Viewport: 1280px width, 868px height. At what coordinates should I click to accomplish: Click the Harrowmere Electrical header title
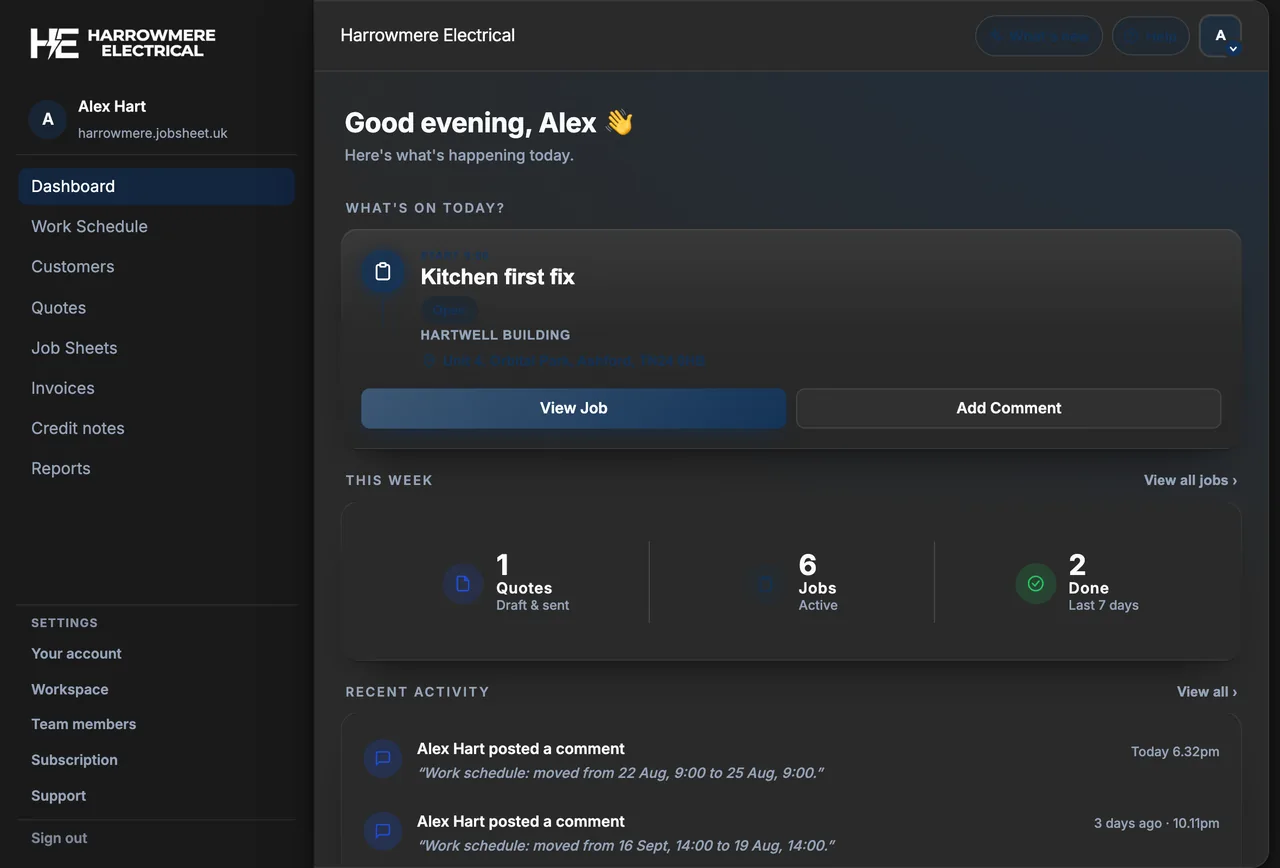point(428,35)
